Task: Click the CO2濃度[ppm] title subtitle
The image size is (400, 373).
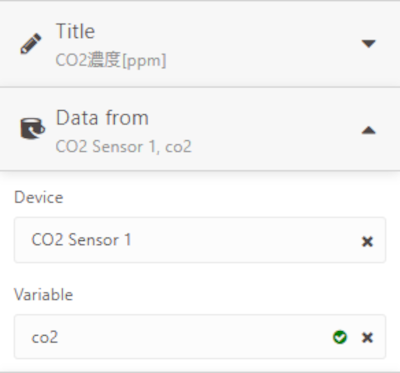Action: 111,60
